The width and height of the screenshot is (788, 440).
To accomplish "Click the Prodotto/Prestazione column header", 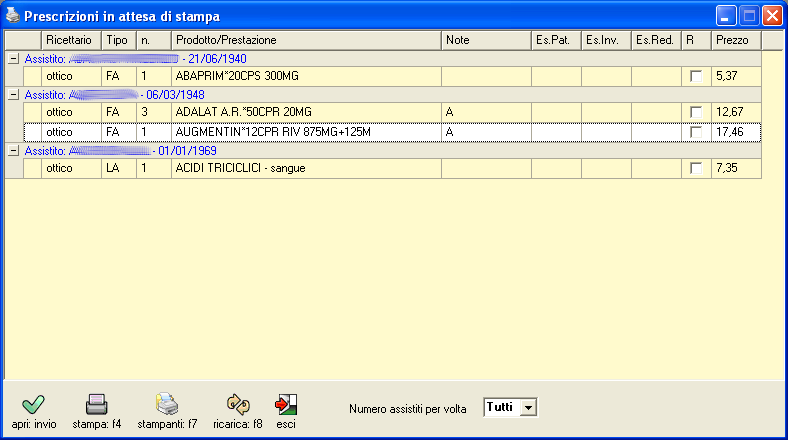I will [x=305, y=40].
